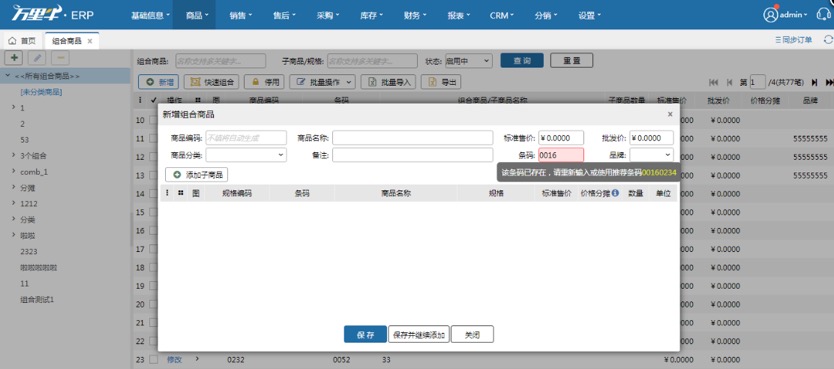The width and height of the screenshot is (834, 369).
Task: Click the 批量导入 button
Action: 389,82
